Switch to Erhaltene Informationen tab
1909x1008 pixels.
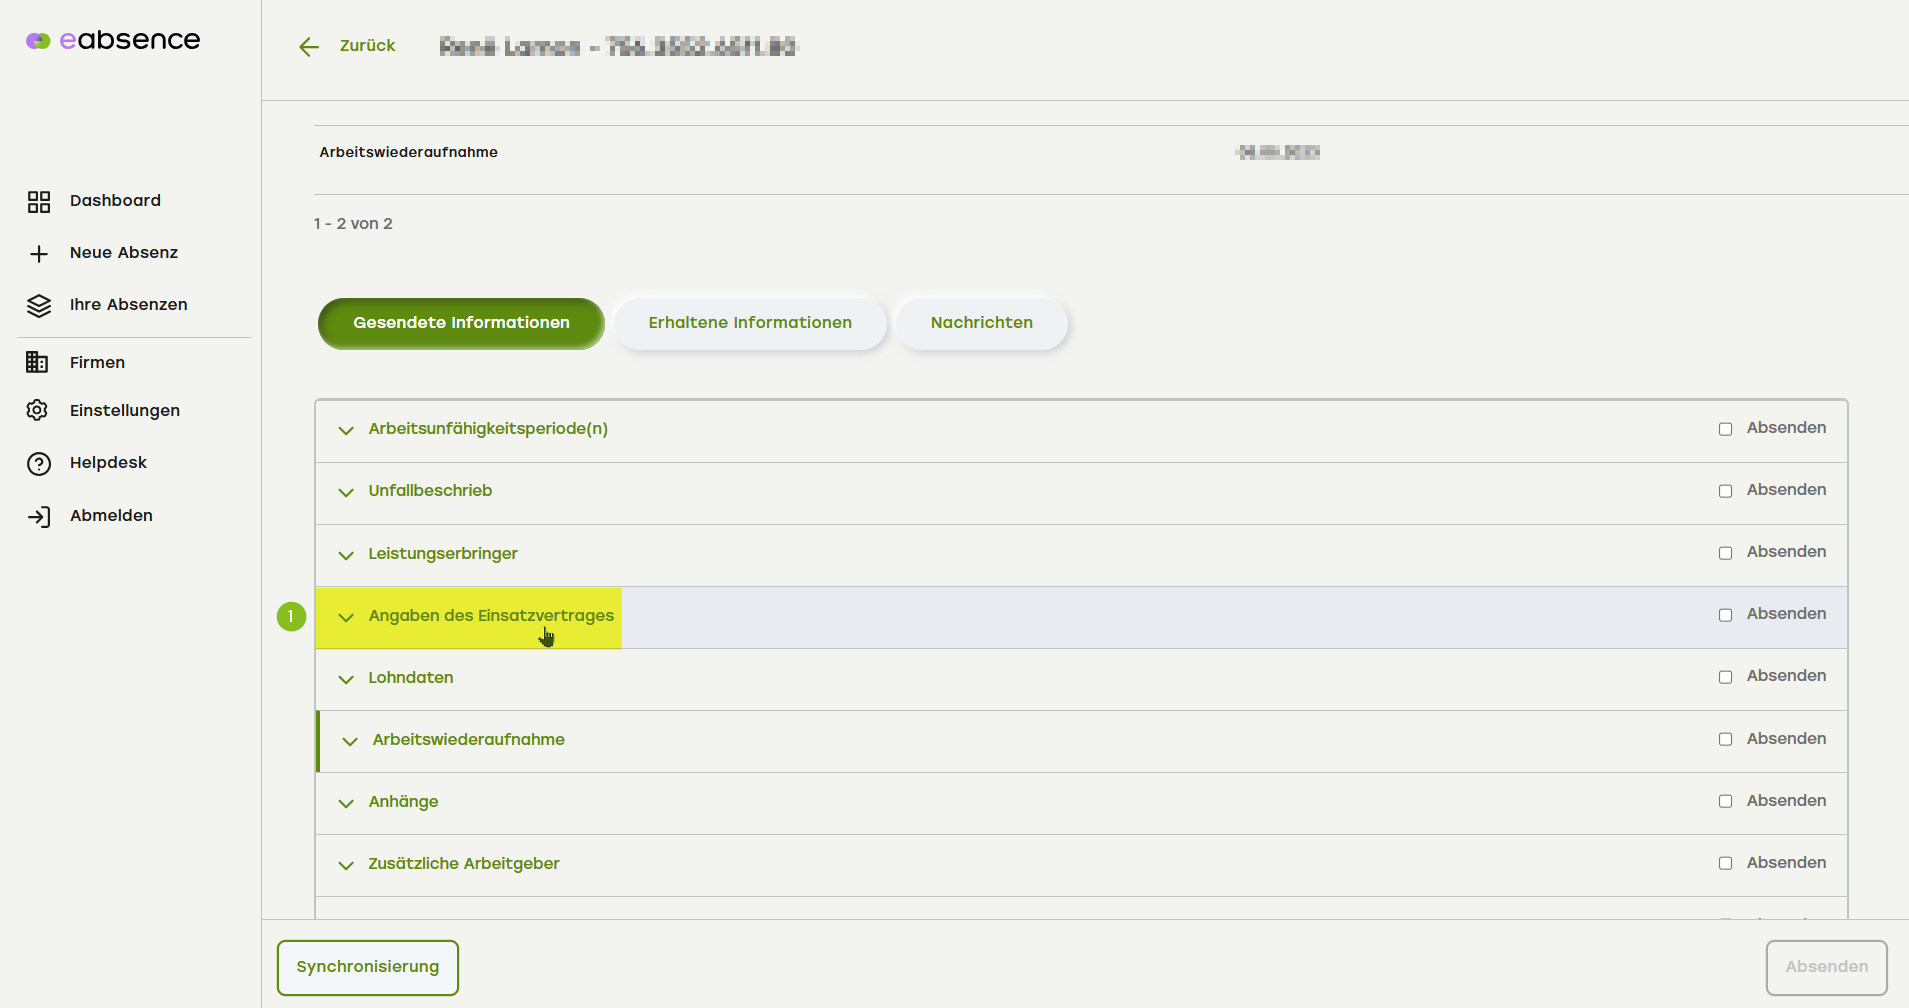coord(750,323)
